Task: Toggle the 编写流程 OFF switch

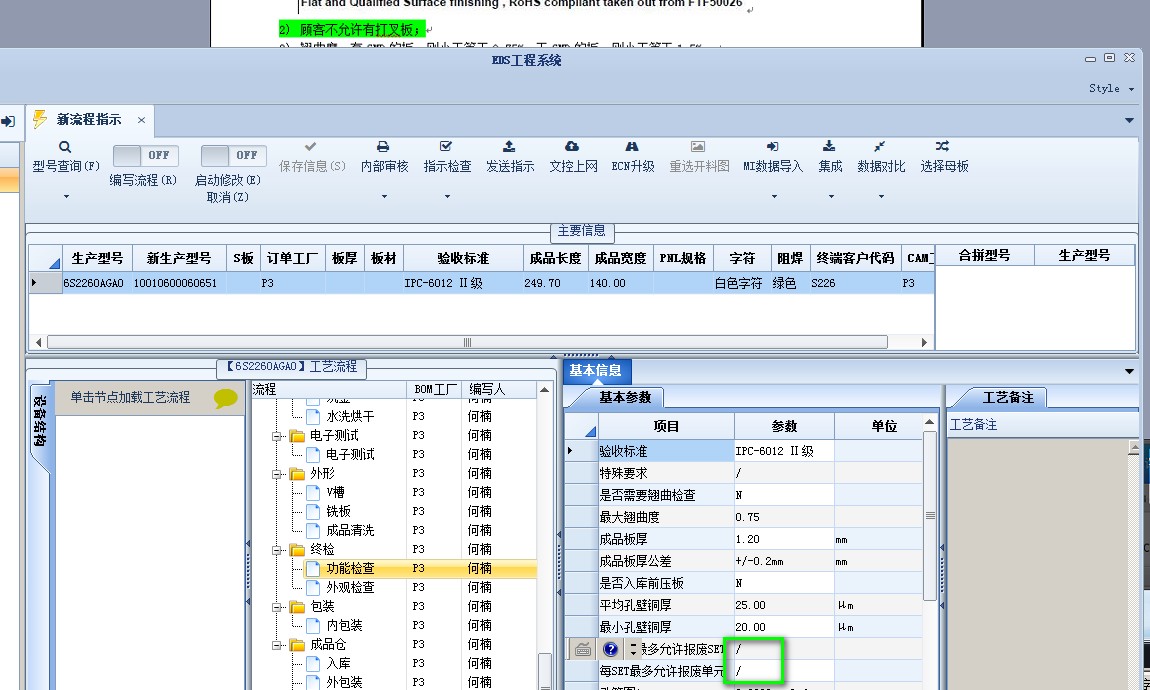Action: pyautogui.click(x=145, y=155)
